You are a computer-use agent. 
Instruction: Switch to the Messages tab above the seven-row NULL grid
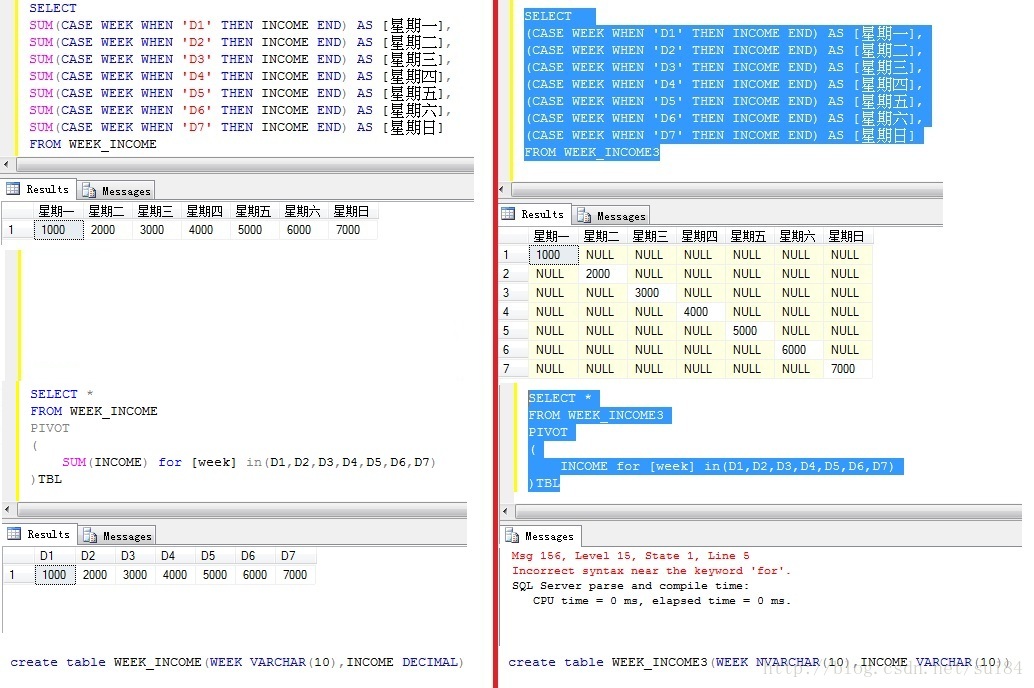(x=611, y=216)
